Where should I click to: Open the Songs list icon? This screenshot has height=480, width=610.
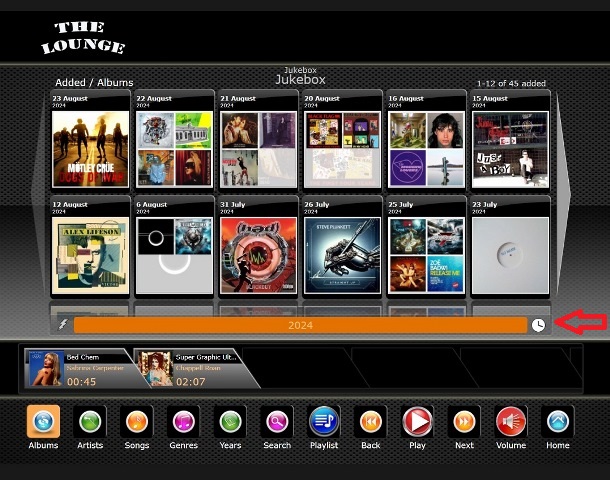137,422
